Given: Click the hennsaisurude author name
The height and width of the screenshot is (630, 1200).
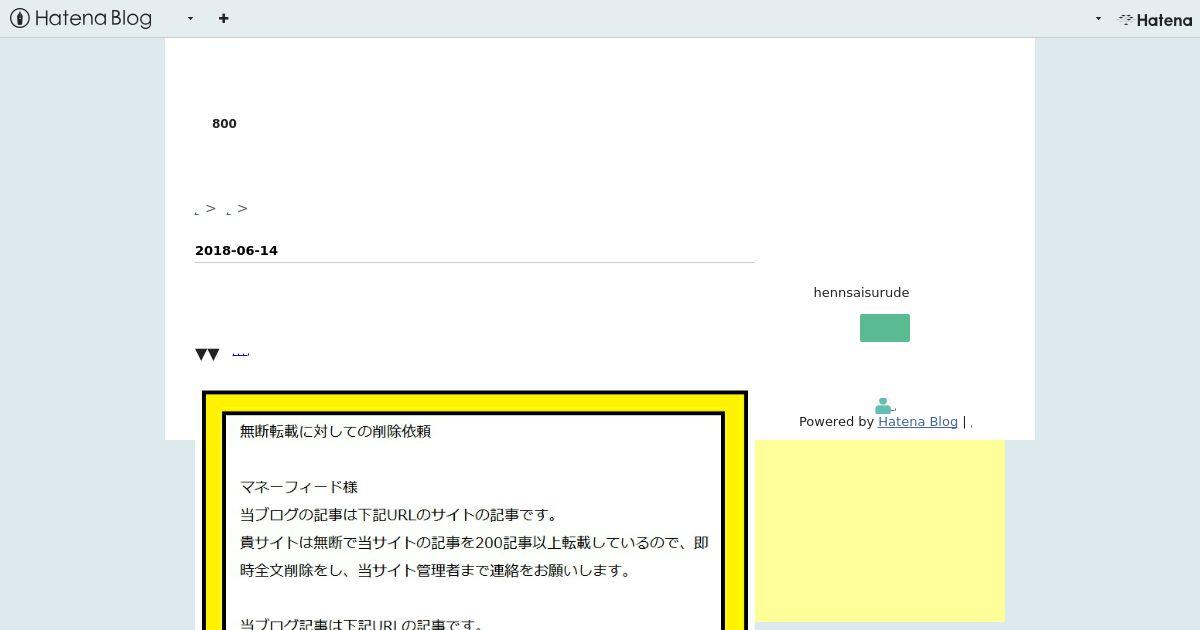Looking at the screenshot, I should pyautogui.click(x=861, y=293).
